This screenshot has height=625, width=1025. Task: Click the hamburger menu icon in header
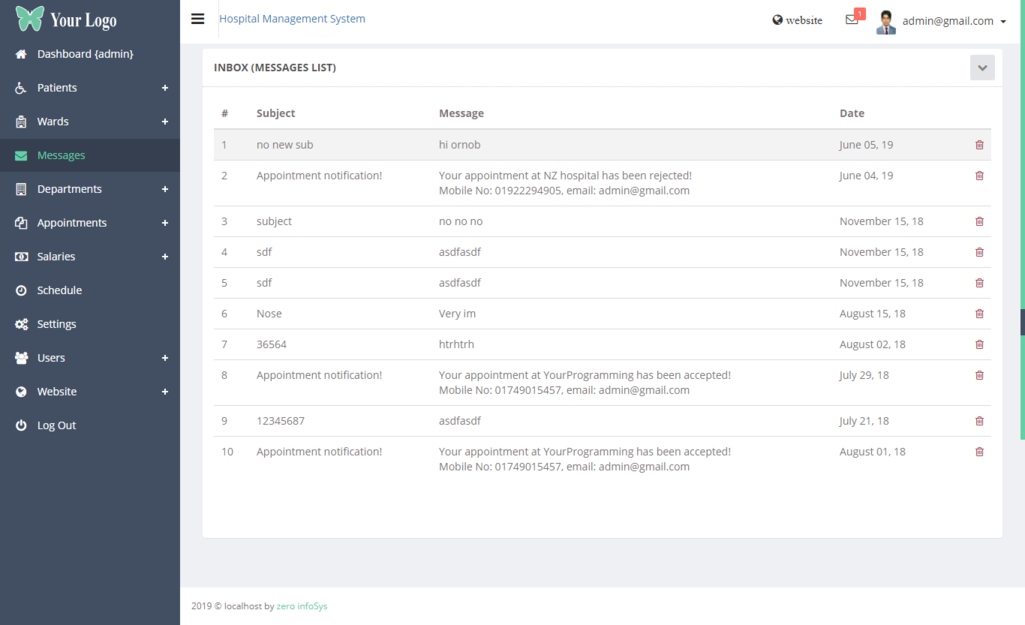(x=198, y=19)
